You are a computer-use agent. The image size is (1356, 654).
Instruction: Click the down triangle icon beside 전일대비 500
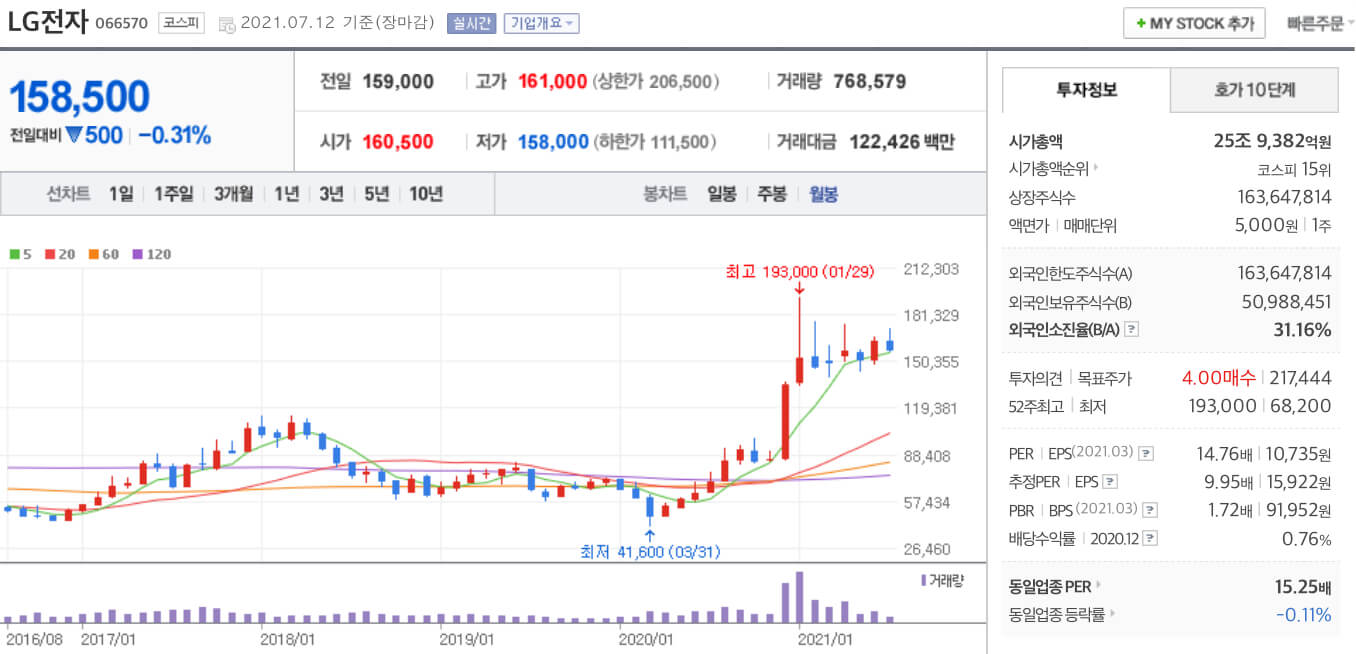pos(74,135)
